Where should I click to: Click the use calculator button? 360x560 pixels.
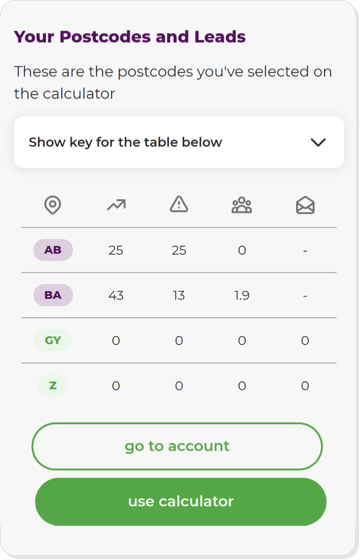click(181, 502)
